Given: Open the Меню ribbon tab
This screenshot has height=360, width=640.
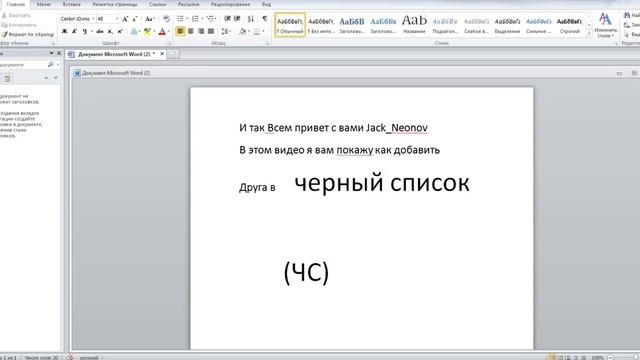Looking at the screenshot, I should pyautogui.click(x=44, y=4).
